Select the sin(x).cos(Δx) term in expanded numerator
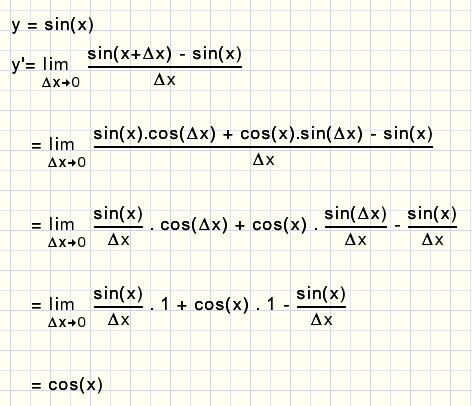This screenshot has height=406, width=472. [155, 134]
